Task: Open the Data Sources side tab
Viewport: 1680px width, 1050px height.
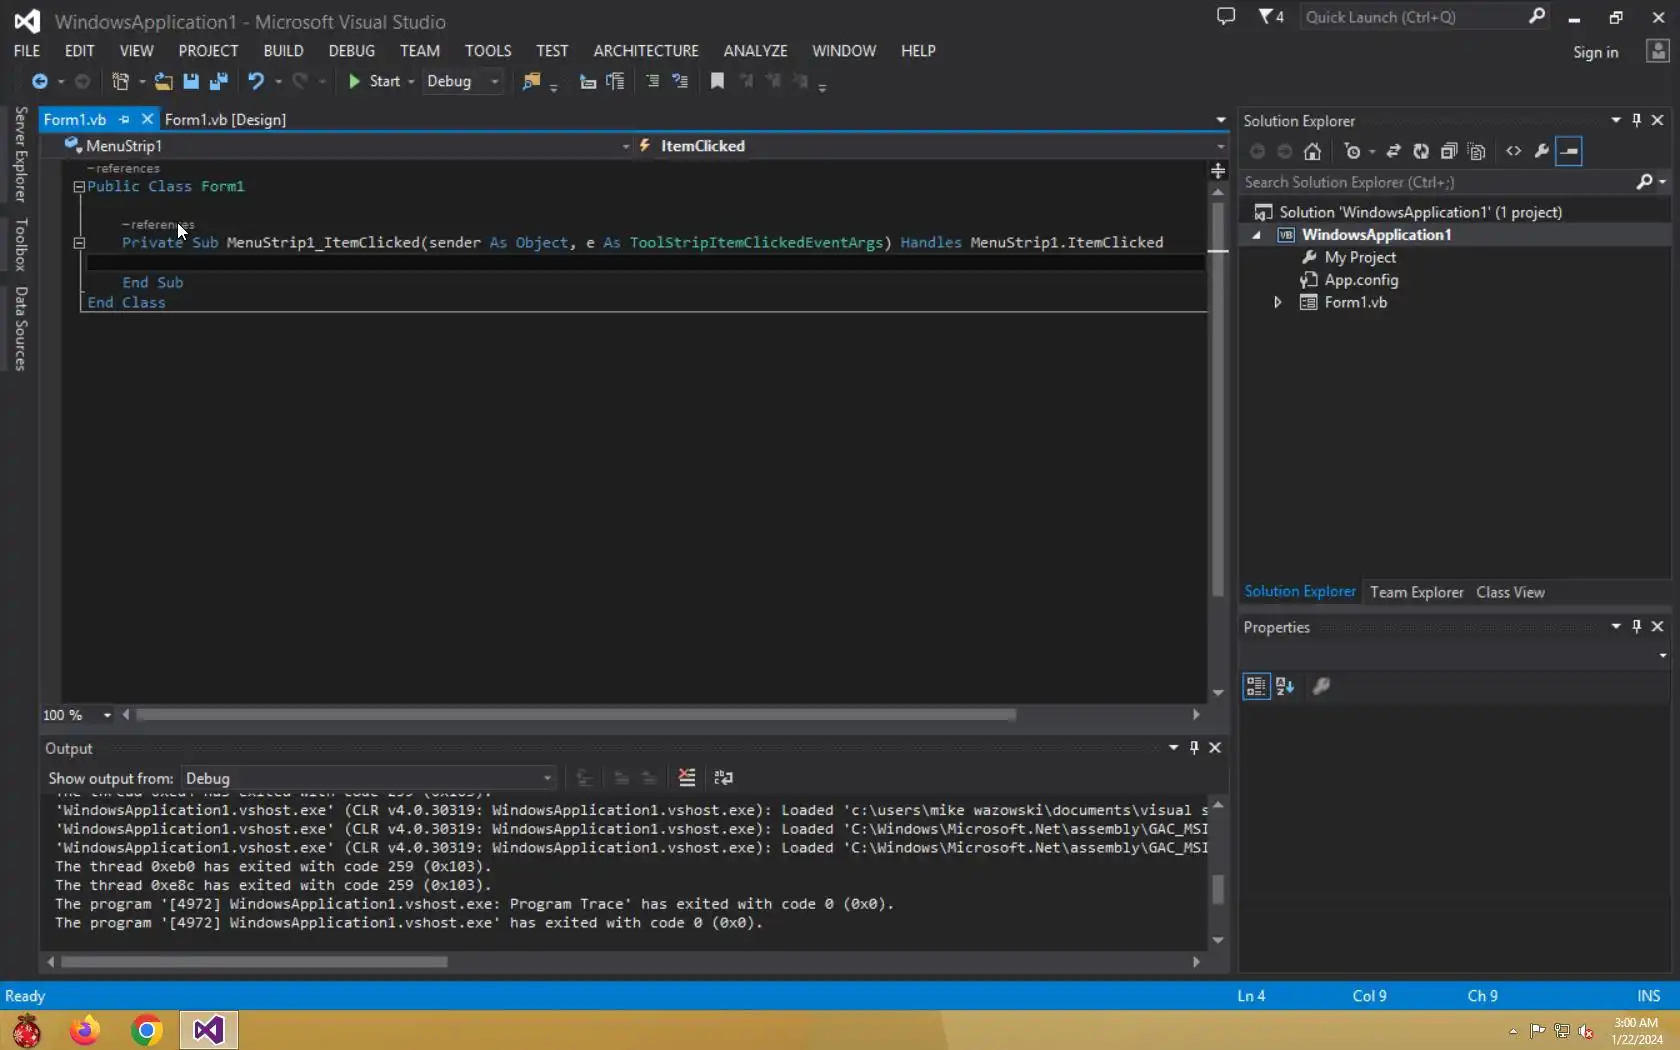Action: click(x=20, y=329)
